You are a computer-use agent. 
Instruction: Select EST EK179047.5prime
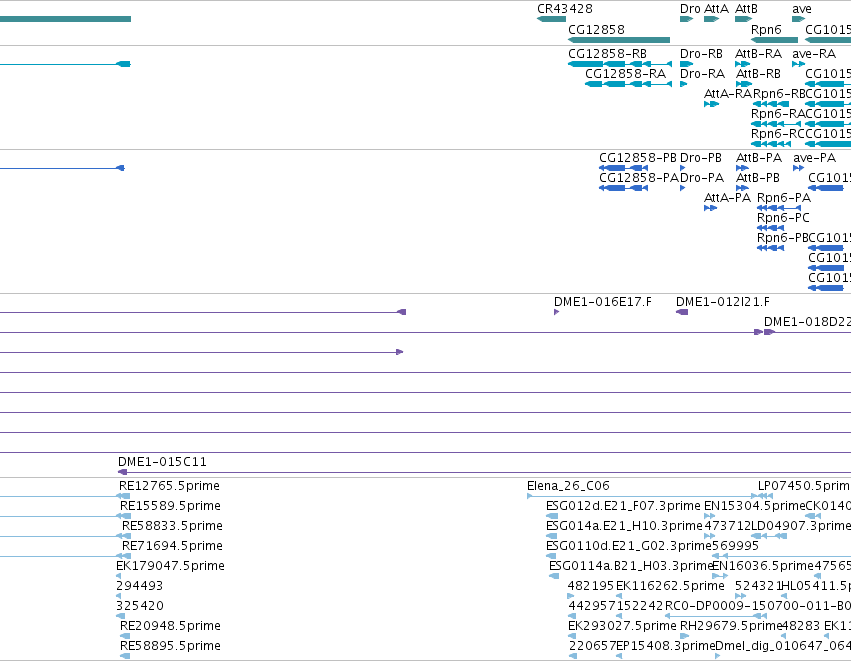point(170,566)
